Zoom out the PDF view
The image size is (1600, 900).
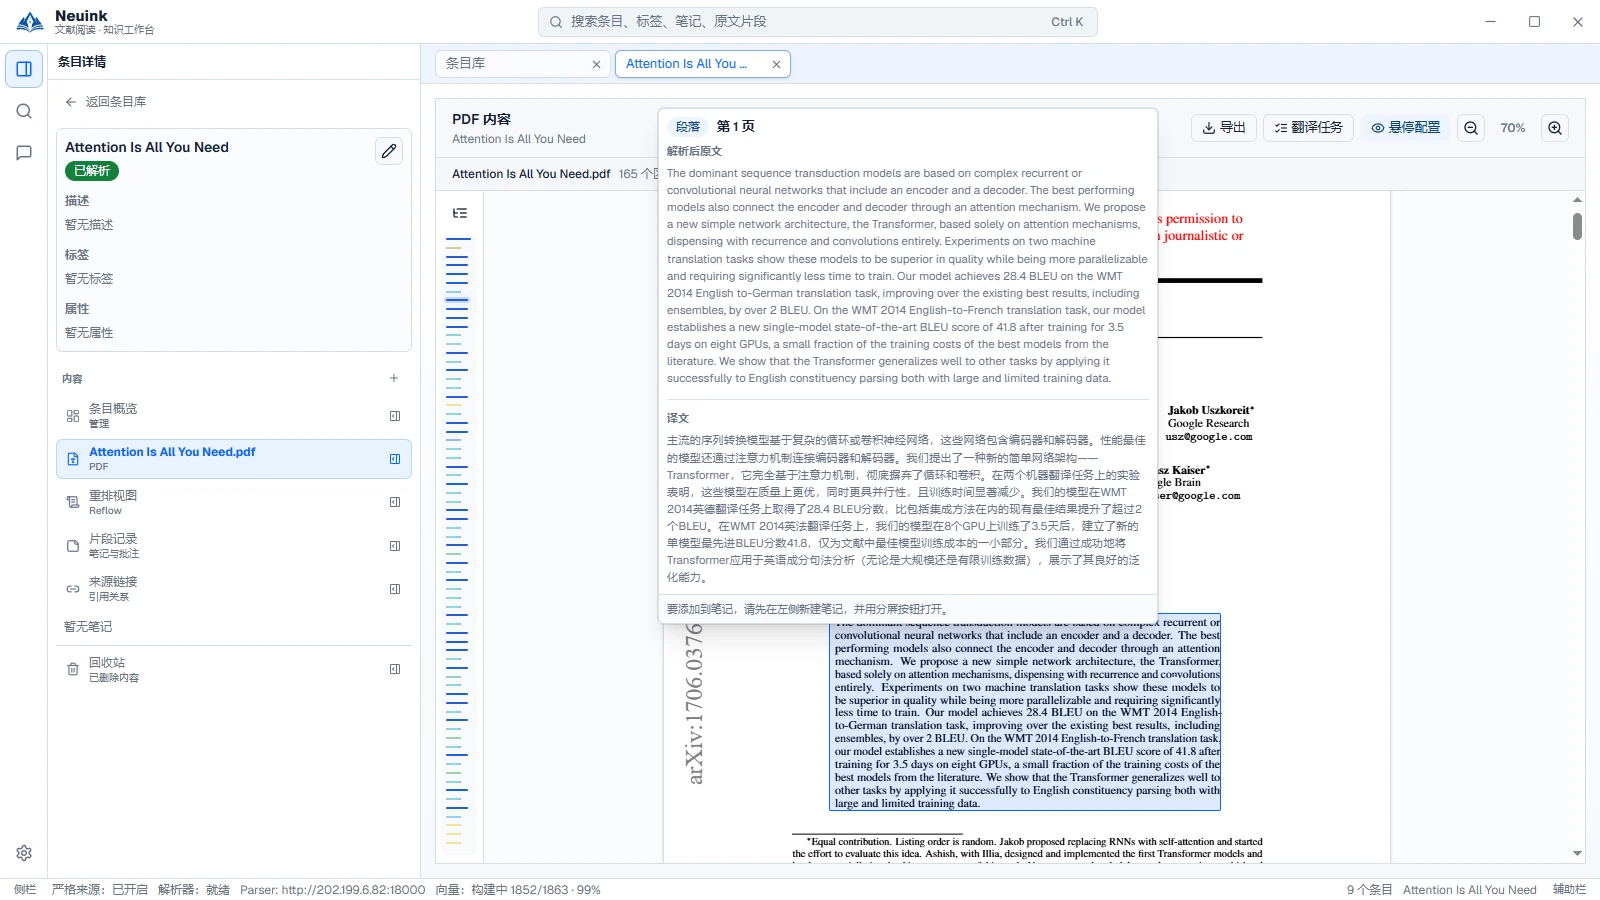[1471, 128]
